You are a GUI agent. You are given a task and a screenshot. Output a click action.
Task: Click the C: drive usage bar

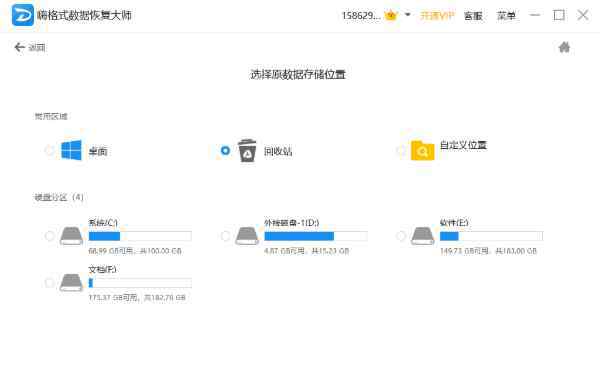click(140, 236)
